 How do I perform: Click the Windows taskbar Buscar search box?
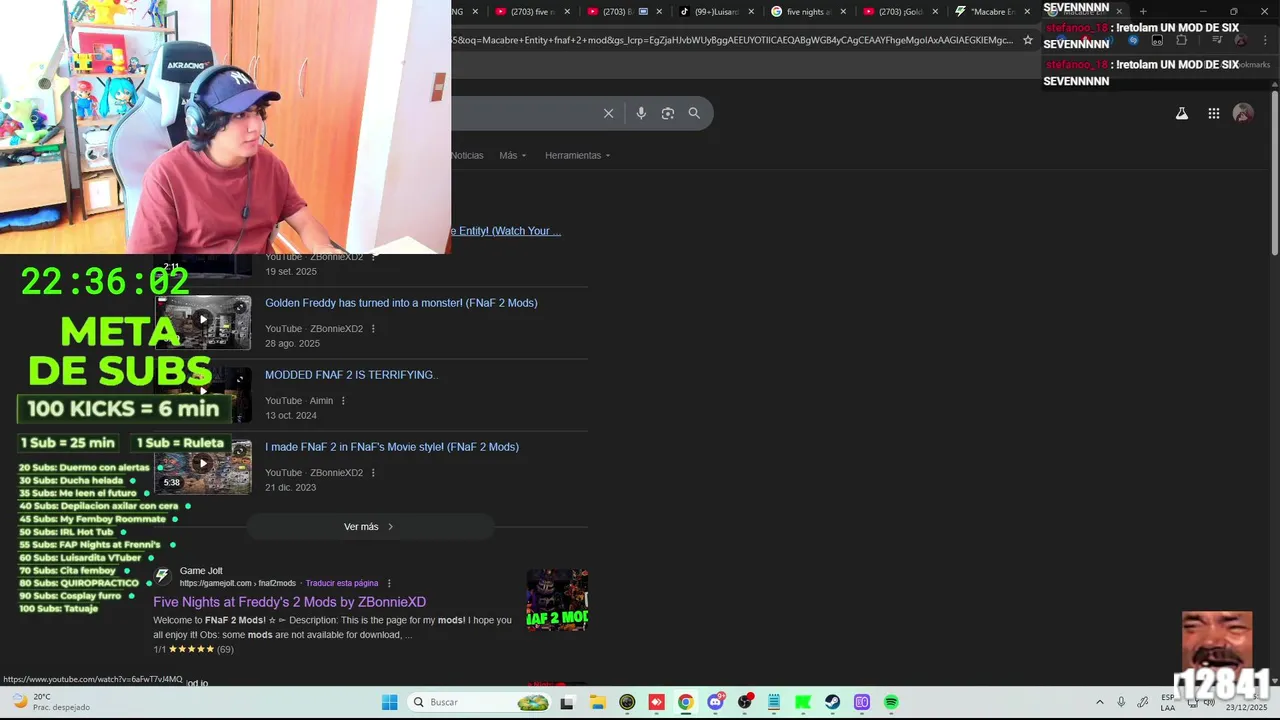(x=480, y=702)
